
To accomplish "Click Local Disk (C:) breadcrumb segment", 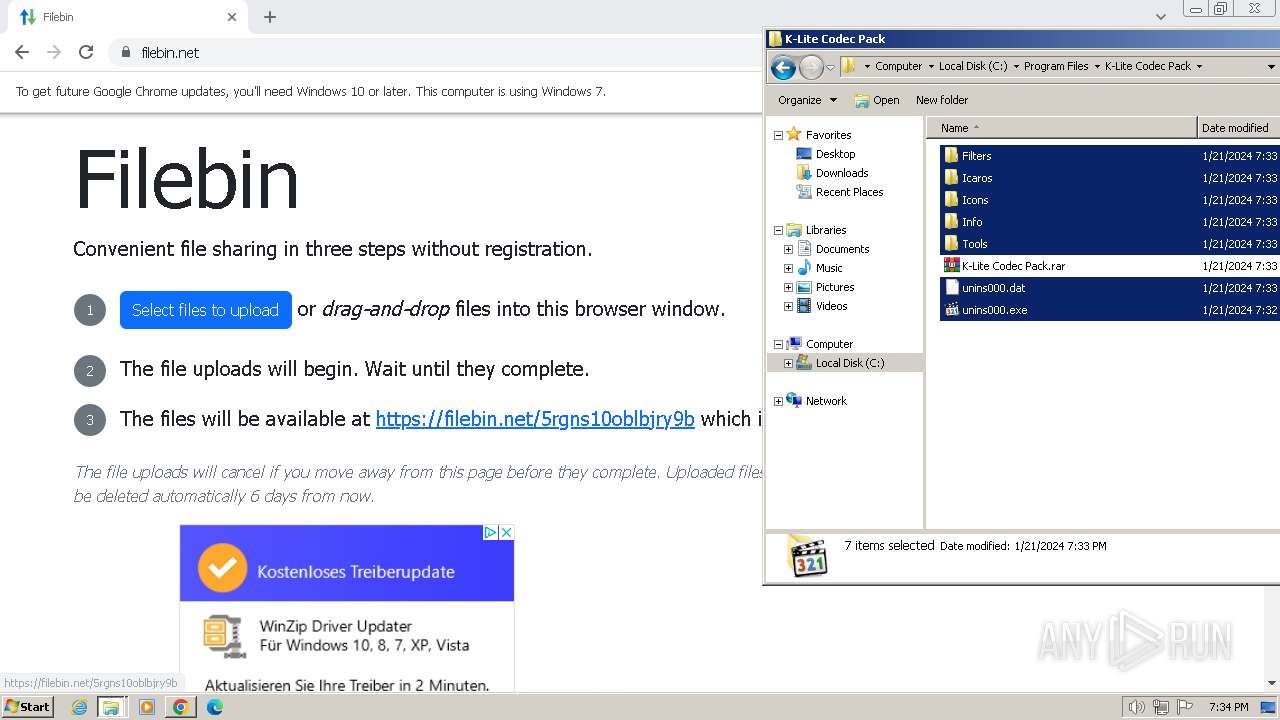I will [x=973, y=66].
